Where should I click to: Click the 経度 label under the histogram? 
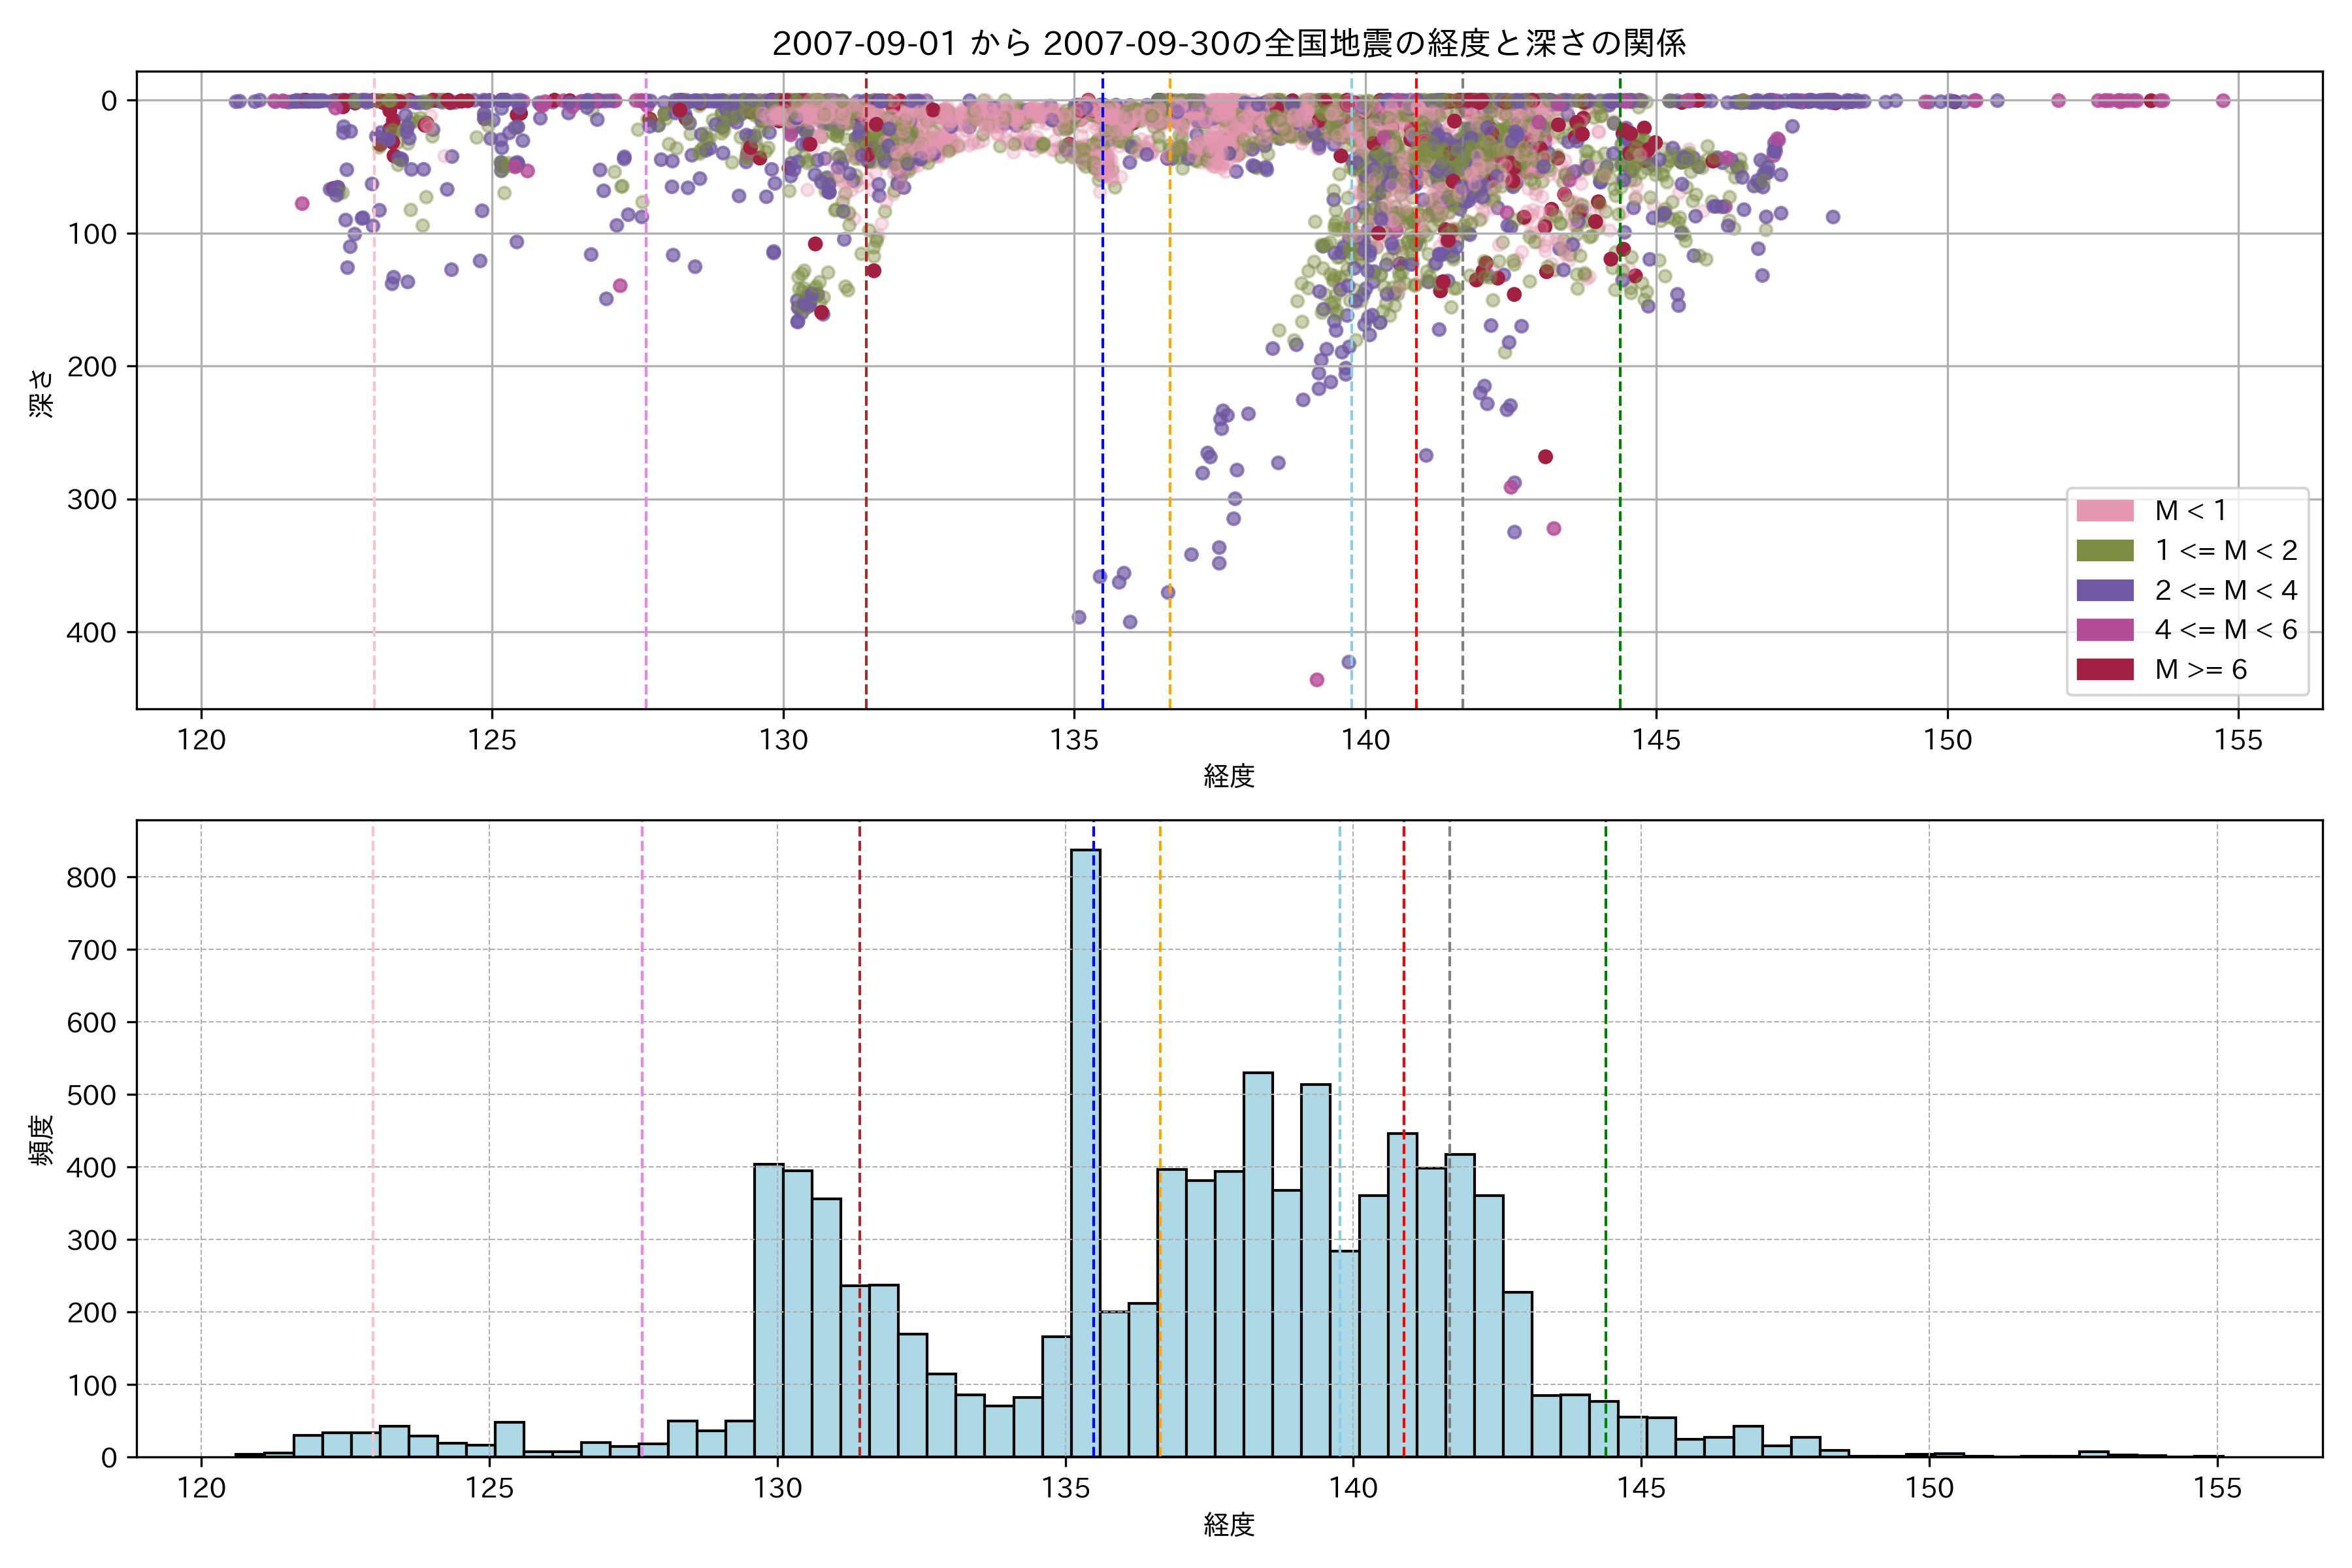1229,1525
